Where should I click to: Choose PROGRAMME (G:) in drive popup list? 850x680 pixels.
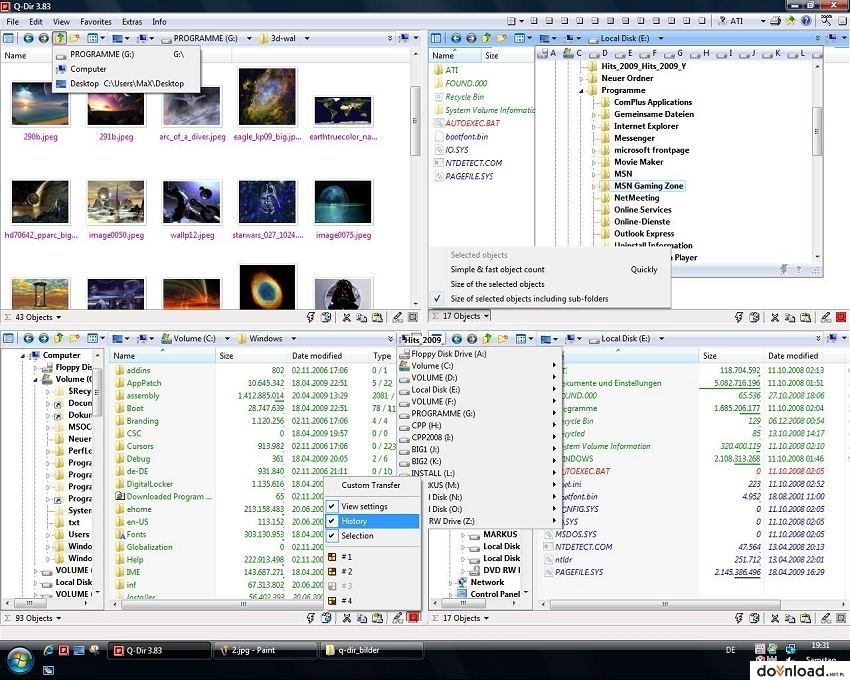pyautogui.click(x=443, y=413)
